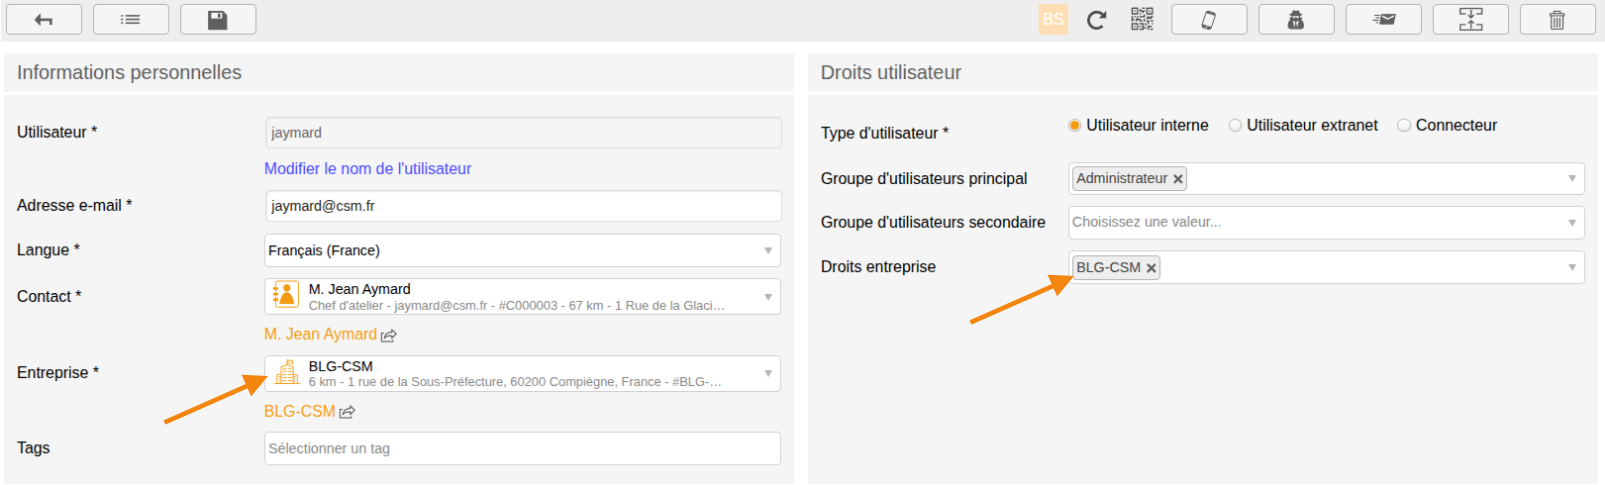
Task: Open Groupe d'utilisateurs secondaire dropdown
Action: pos(1326,222)
